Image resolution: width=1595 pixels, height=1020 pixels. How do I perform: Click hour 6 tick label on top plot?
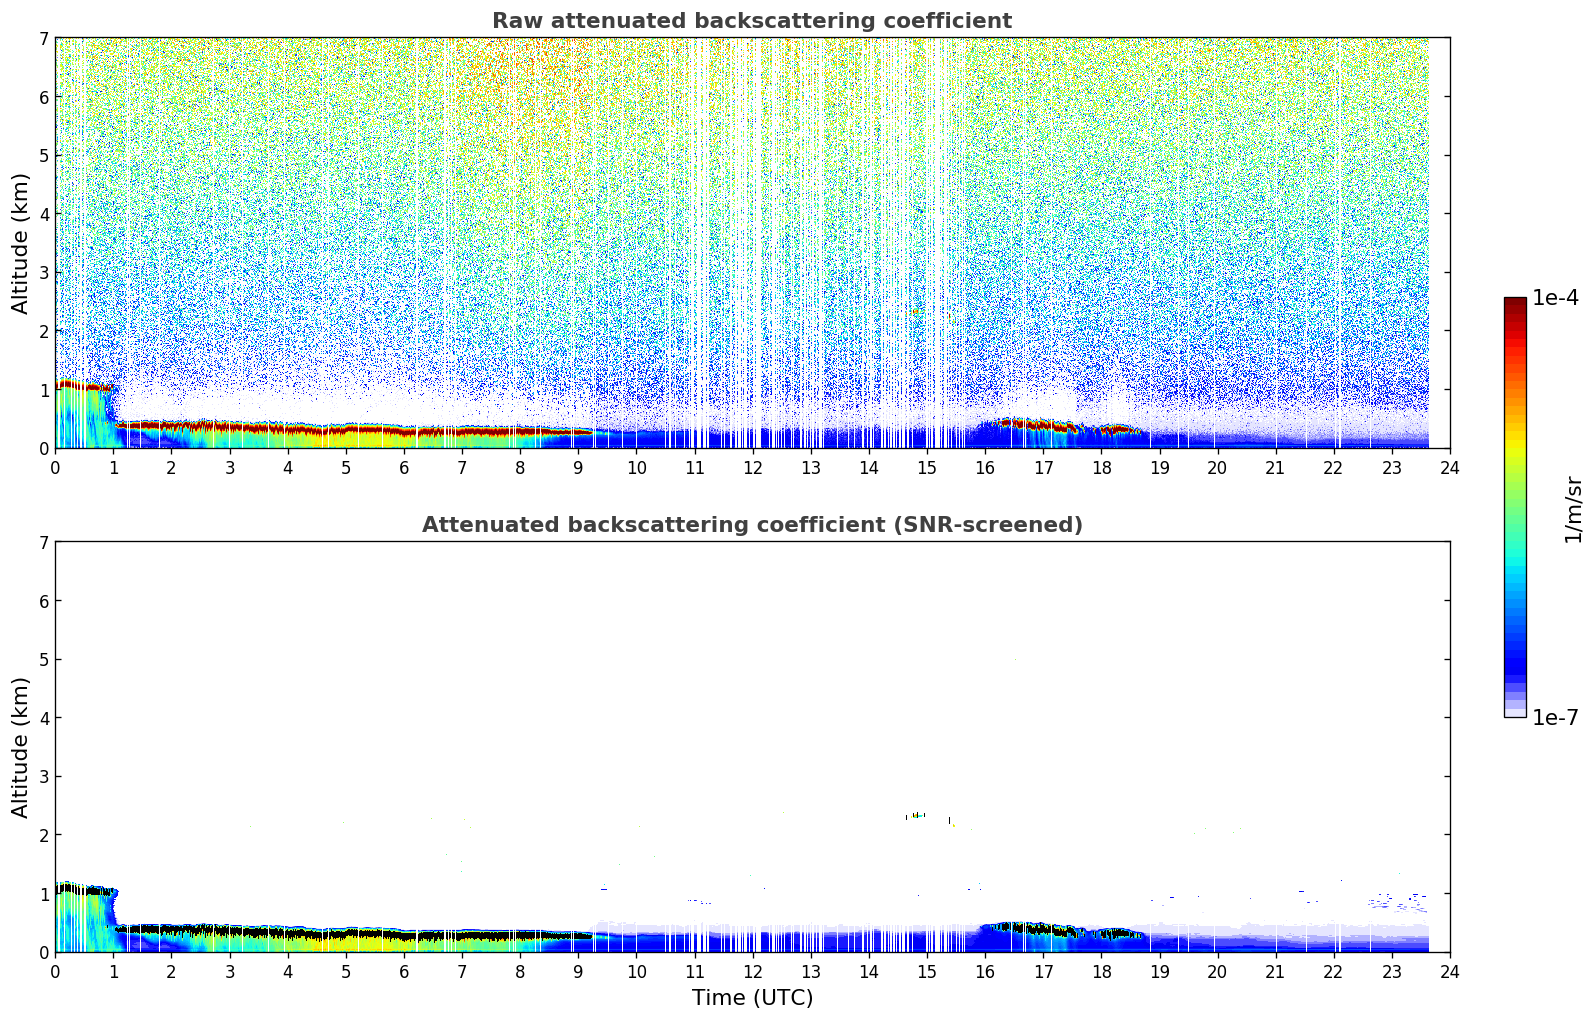pyautogui.click(x=404, y=467)
